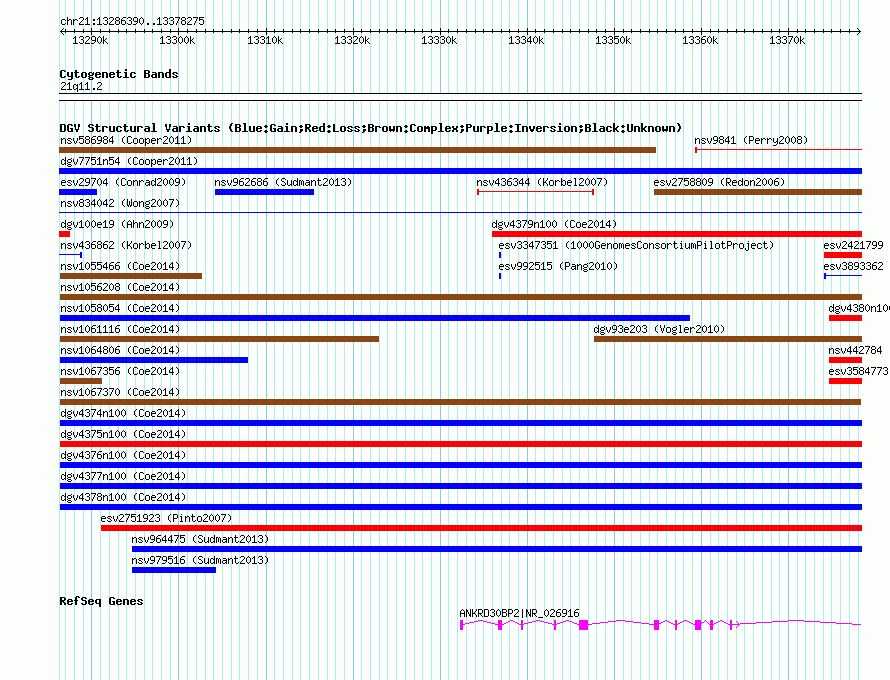Click the nsv442784 variant label
Image resolution: width=890 pixels, height=680 pixels.
(x=855, y=350)
